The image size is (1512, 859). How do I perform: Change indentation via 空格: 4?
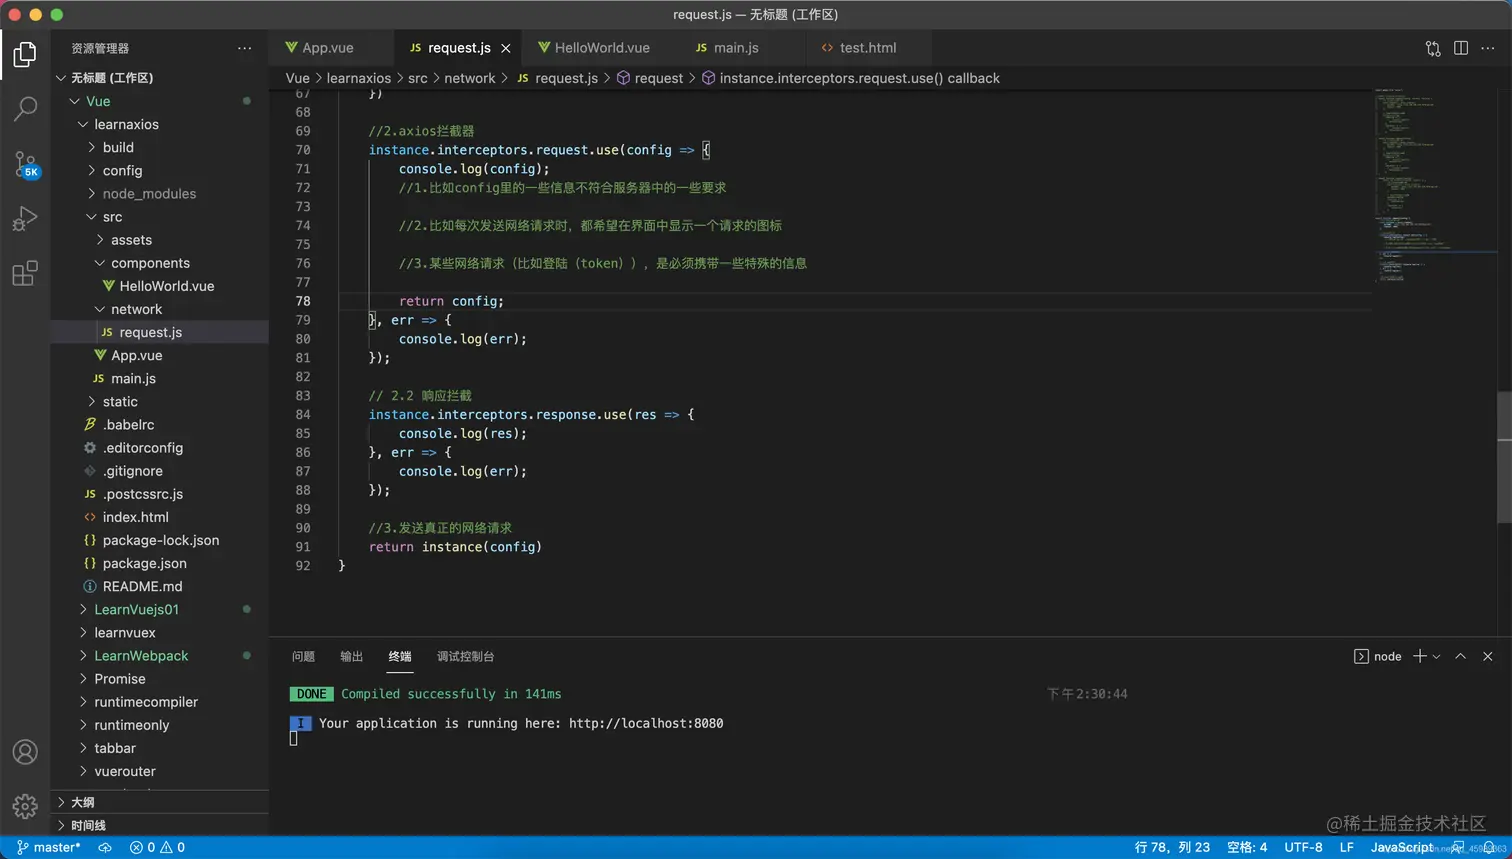coord(1247,847)
